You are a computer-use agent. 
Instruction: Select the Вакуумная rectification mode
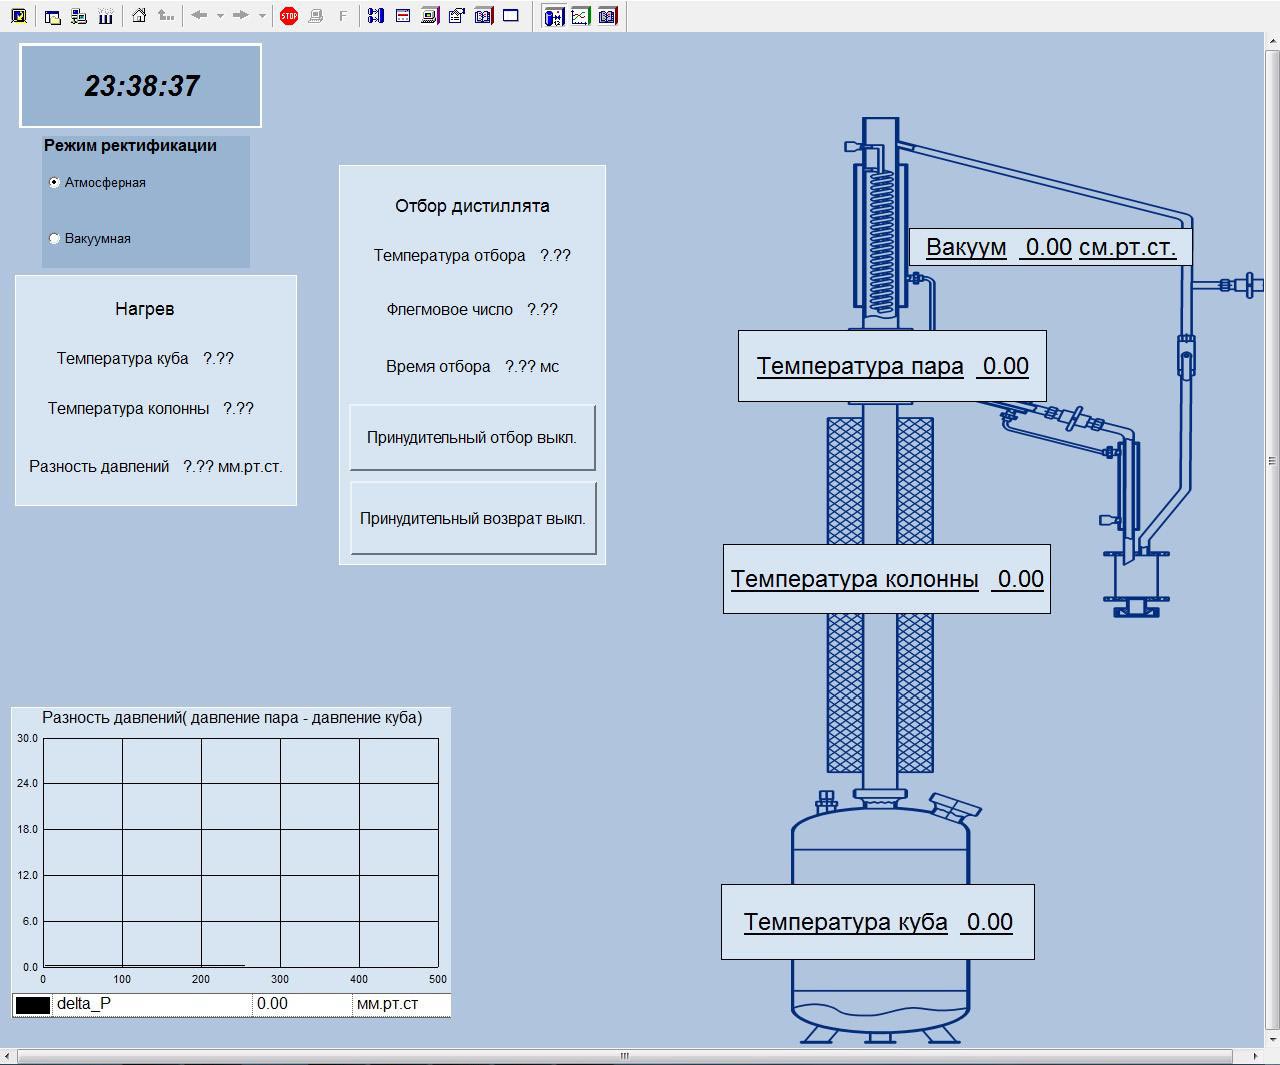55,239
